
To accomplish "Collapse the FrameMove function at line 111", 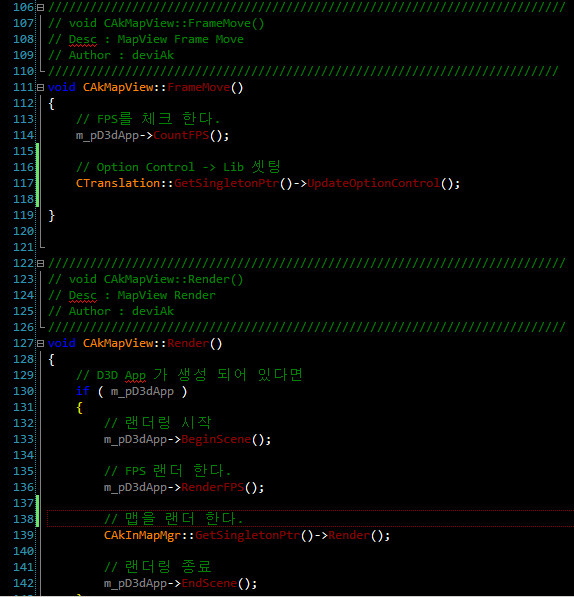I will point(40,87).
